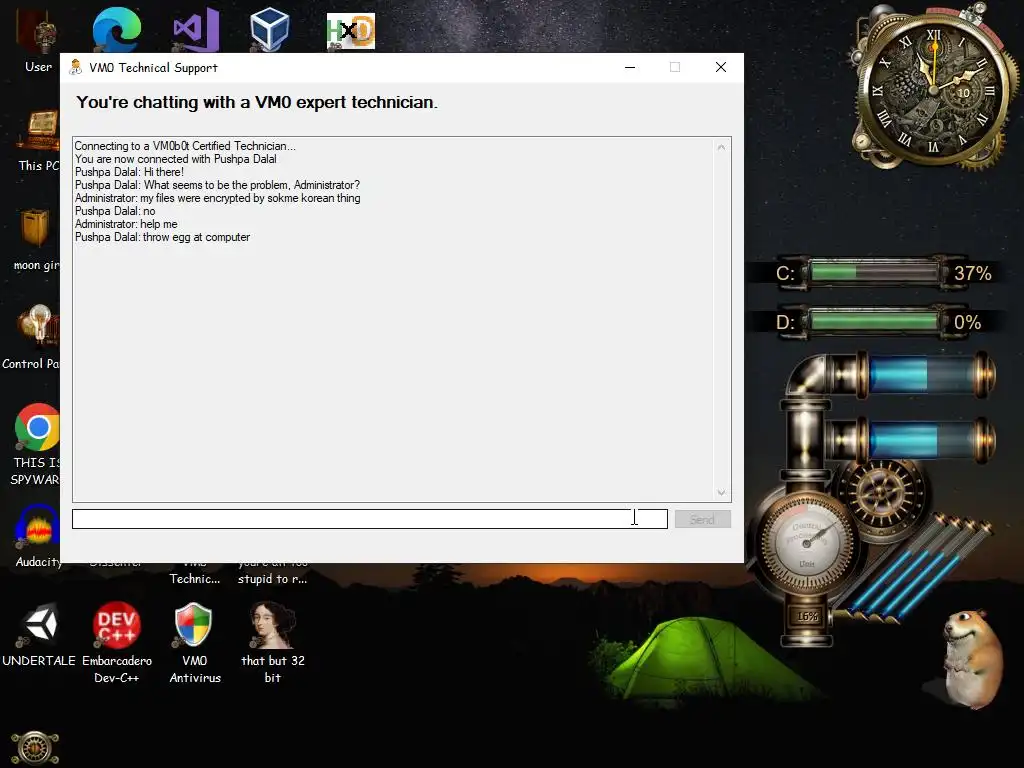
Task: Click the 'You are now connected with Pushpa Dalal' line
Action: pyautogui.click(x=176, y=159)
